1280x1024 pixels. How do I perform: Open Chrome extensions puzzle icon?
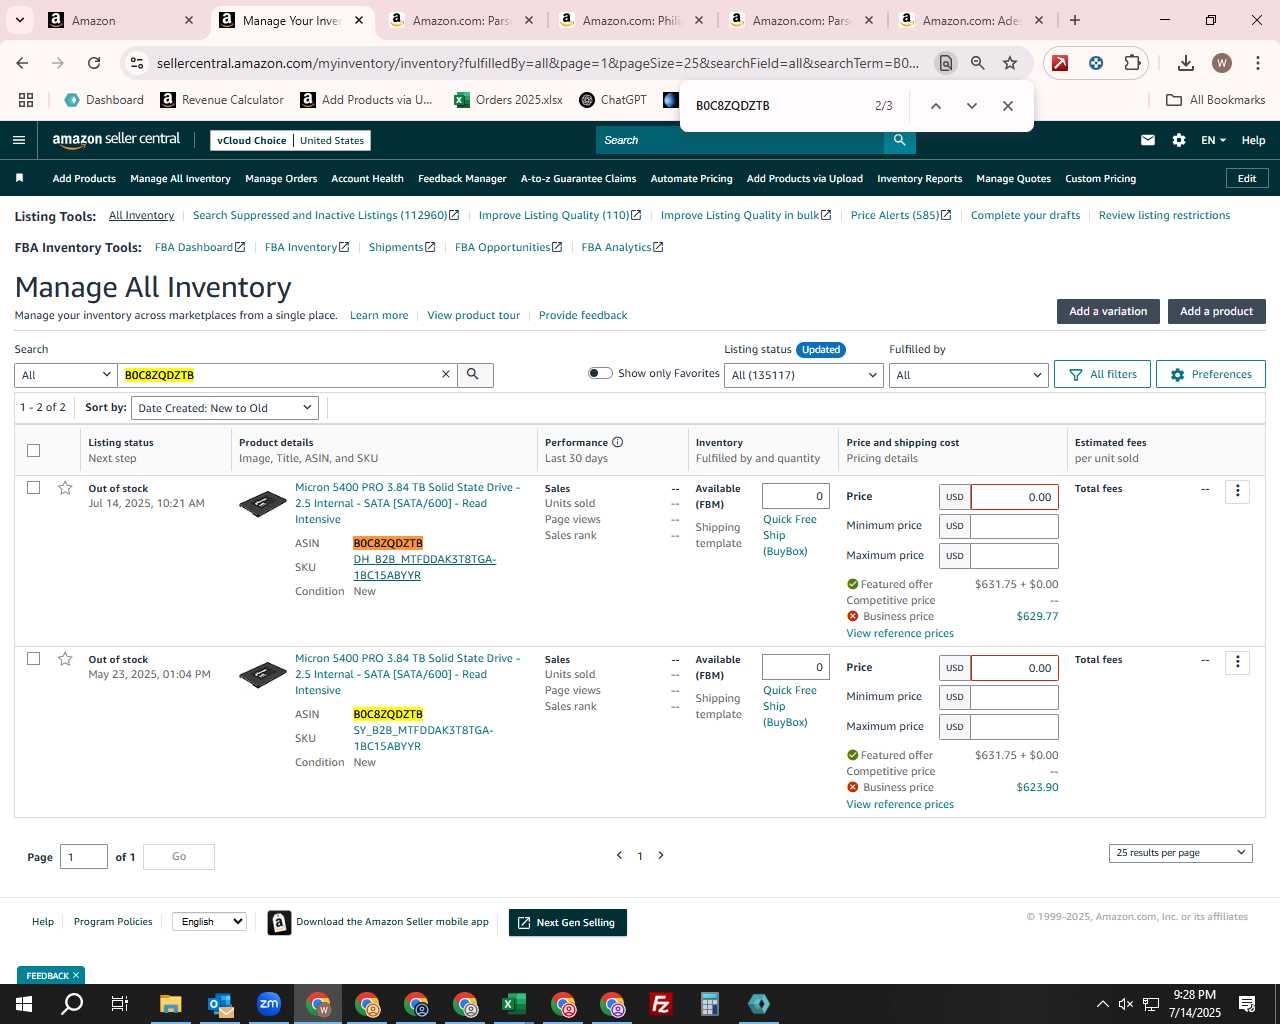1132,63
